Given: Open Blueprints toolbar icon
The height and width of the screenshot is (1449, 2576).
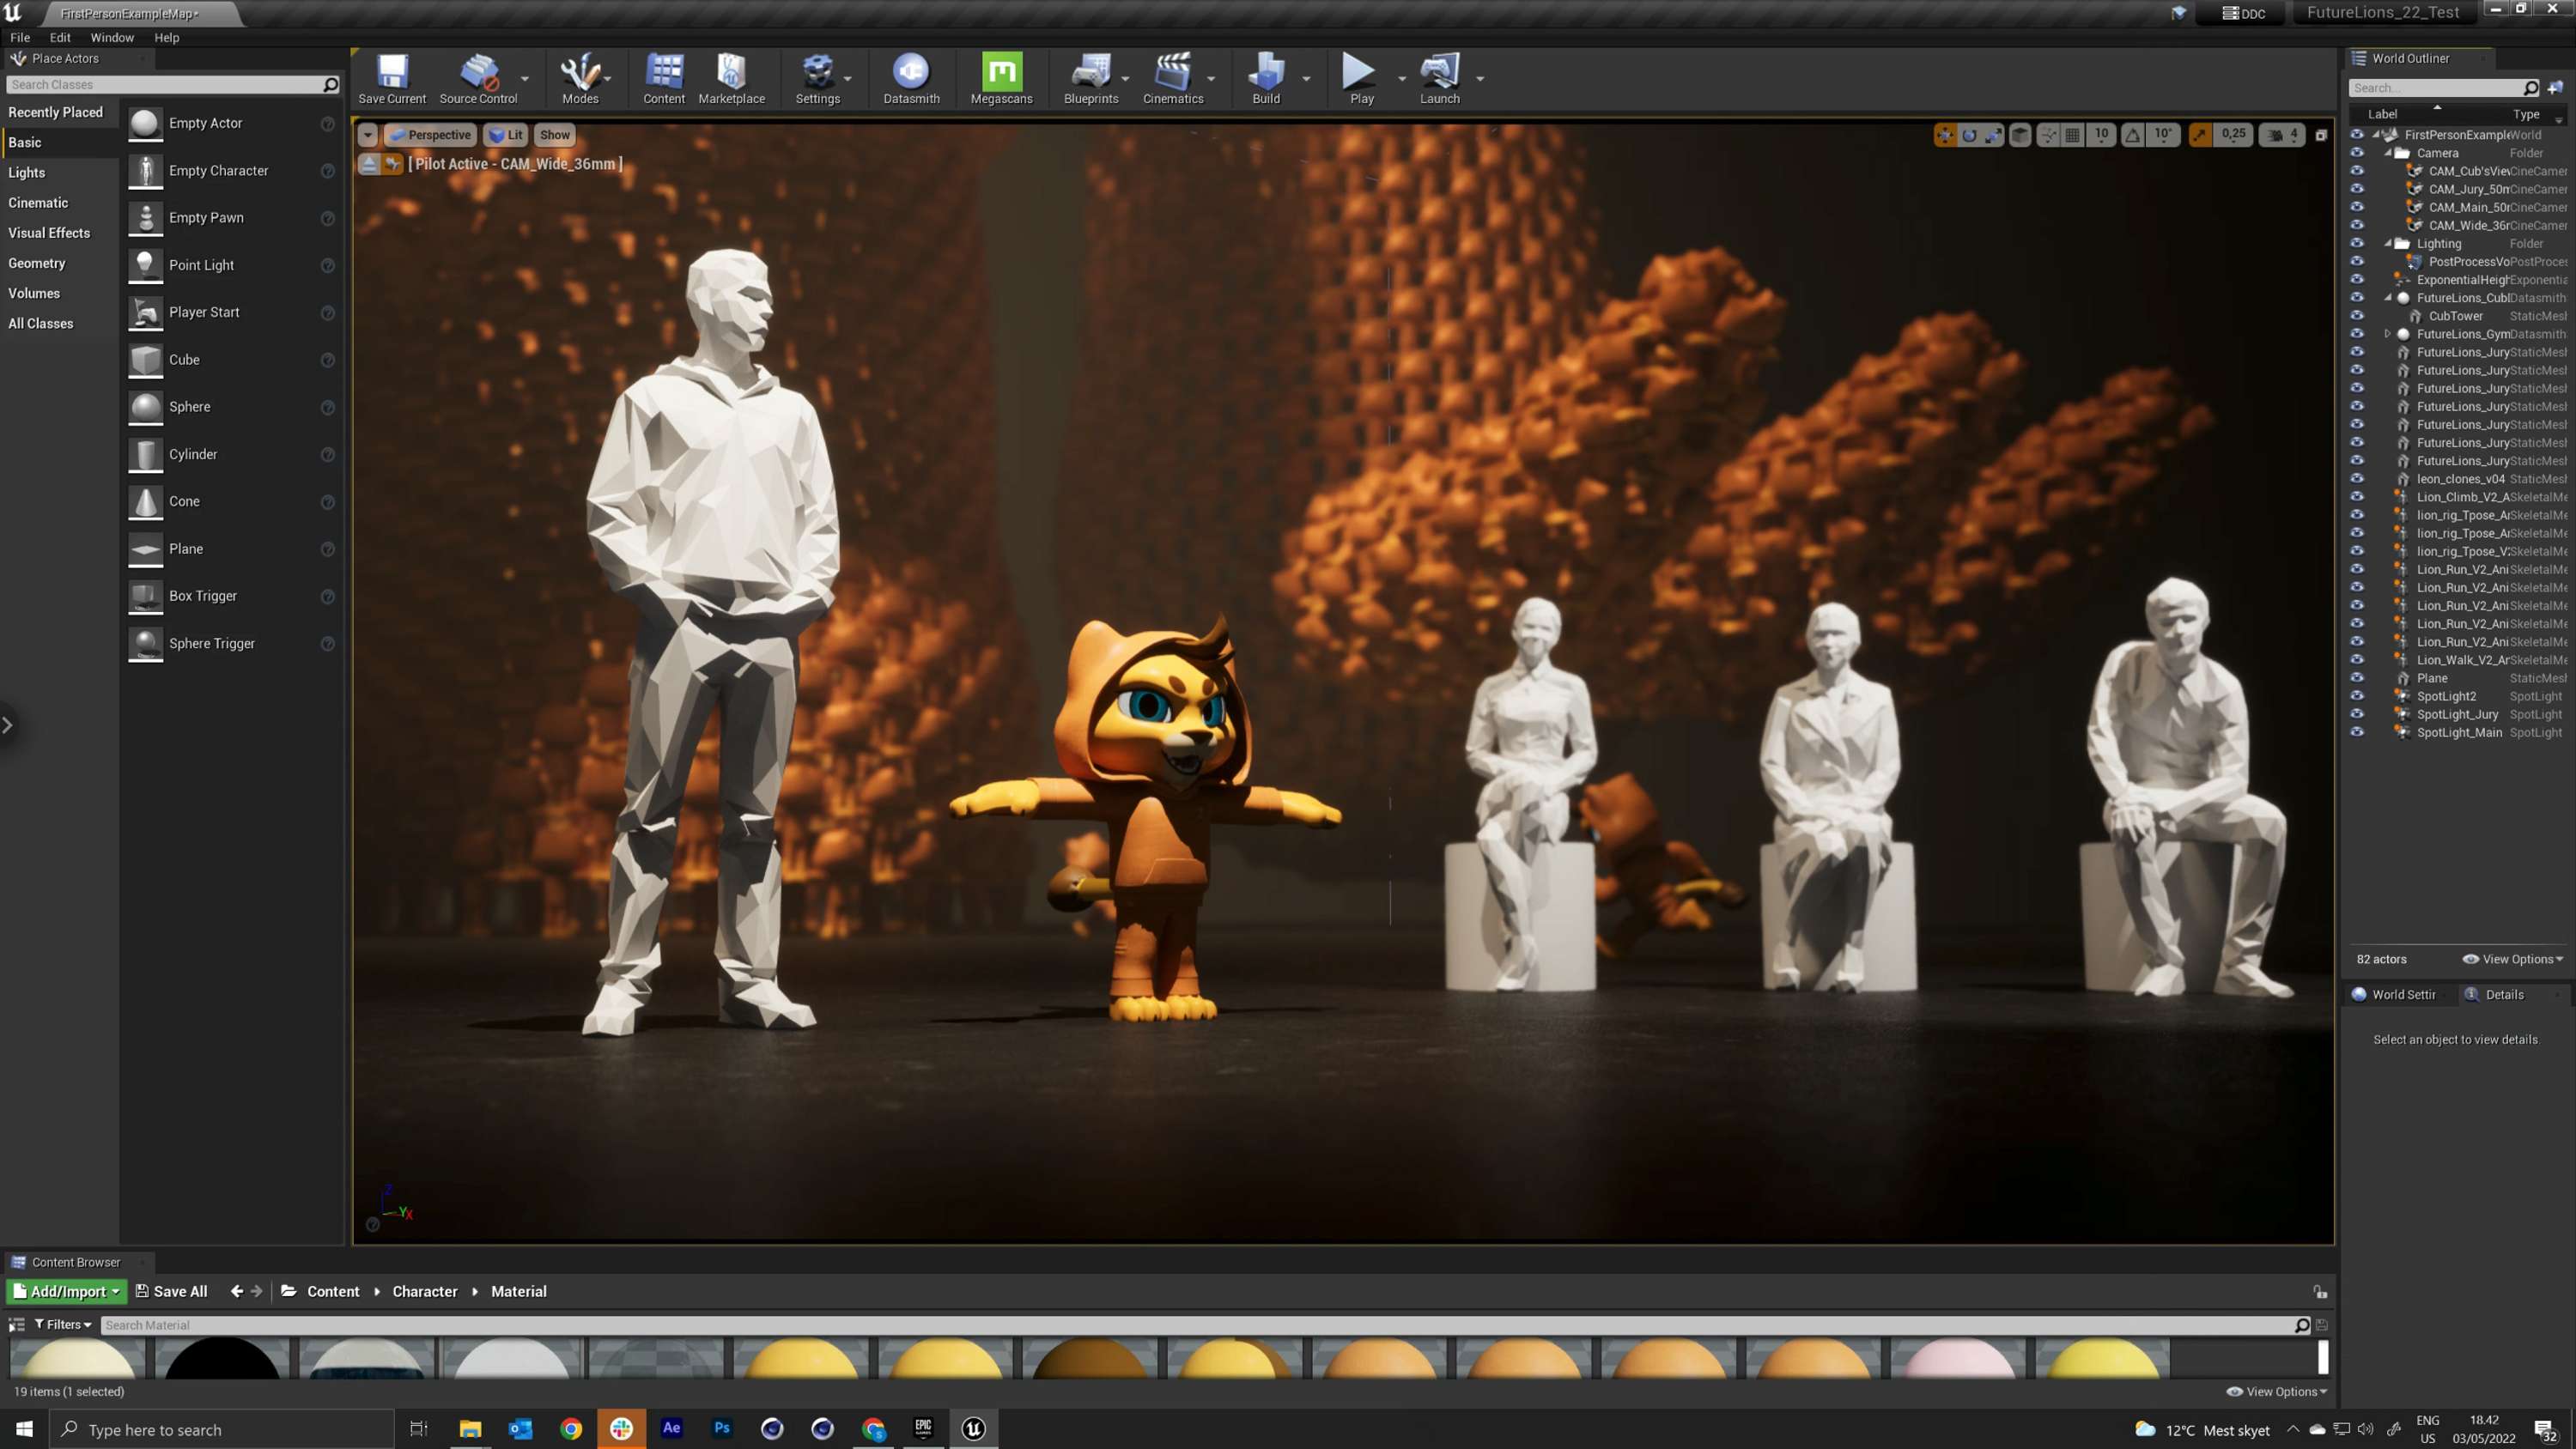Looking at the screenshot, I should pyautogui.click(x=1091, y=78).
